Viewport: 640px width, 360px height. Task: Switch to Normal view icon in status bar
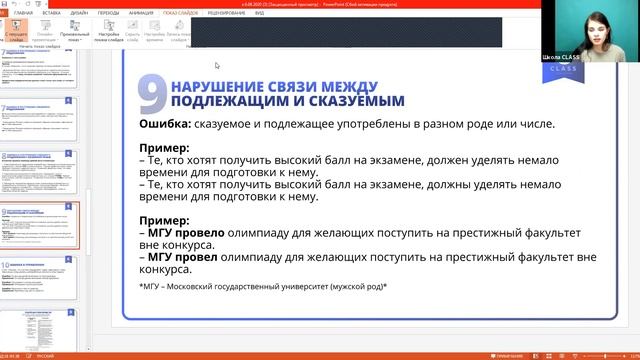pos(536,356)
